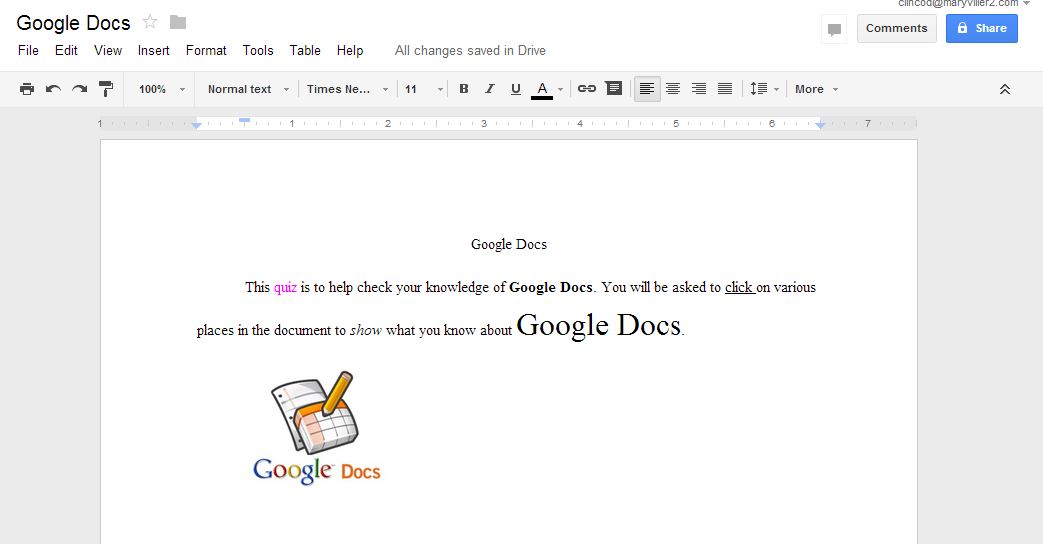Open the View menu
The width and height of the screenshot is (1043, 544).
108,51
